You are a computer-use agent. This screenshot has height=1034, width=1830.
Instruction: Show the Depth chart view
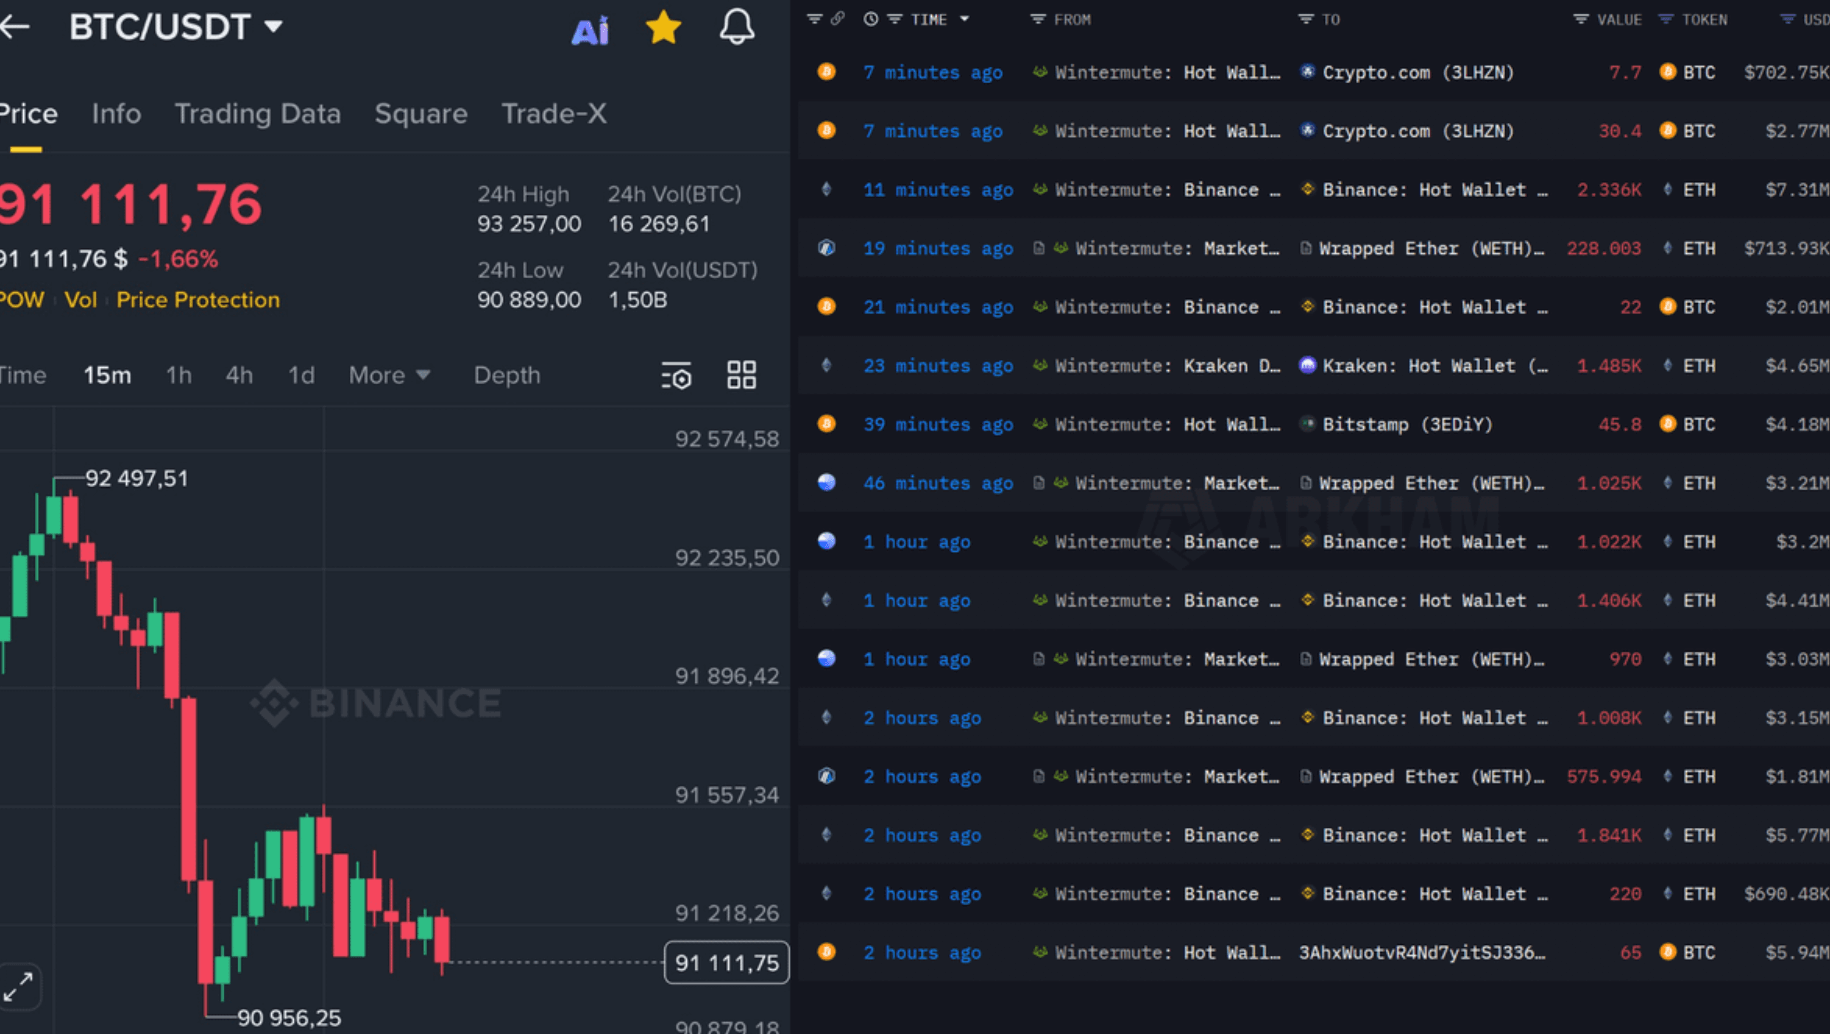tap(507, 375)
